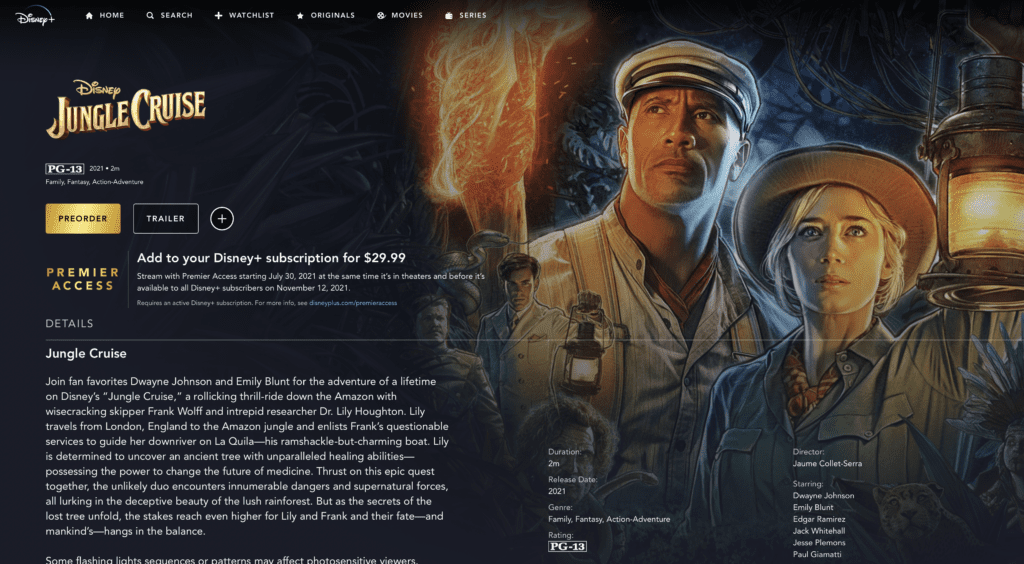This screenshot has width=1024, height=564.
Task: Click the Home house icon
Action: [89, 15]
